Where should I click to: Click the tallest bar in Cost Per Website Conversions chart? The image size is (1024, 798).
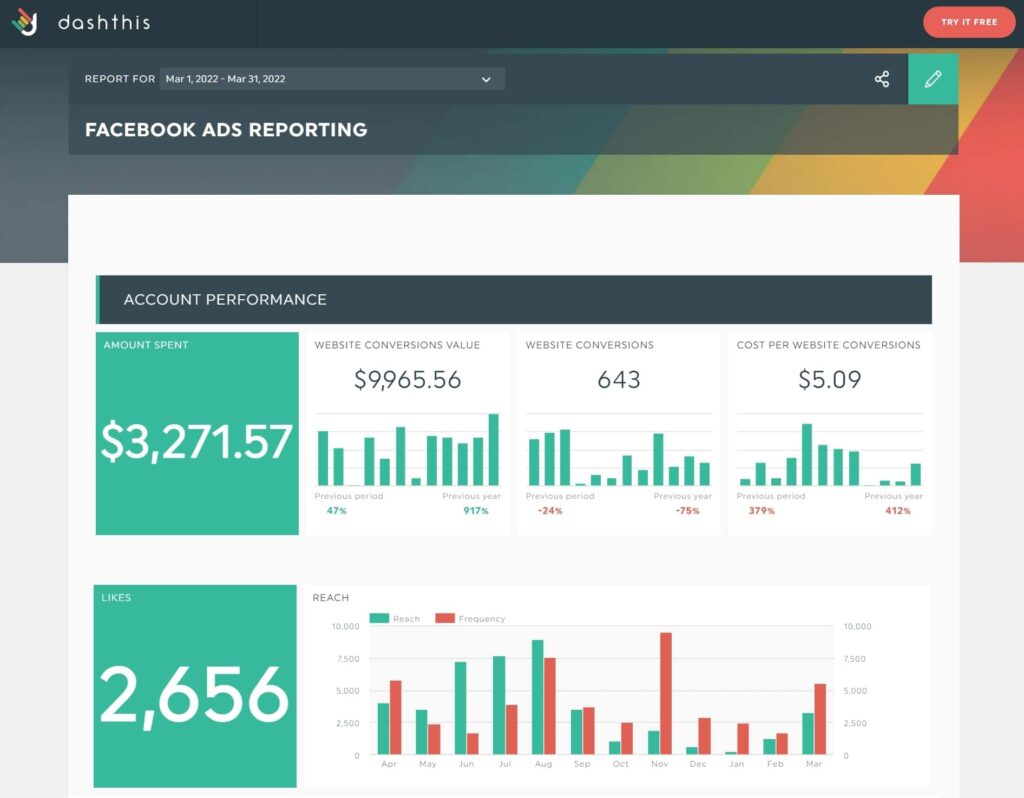(807, 455)
